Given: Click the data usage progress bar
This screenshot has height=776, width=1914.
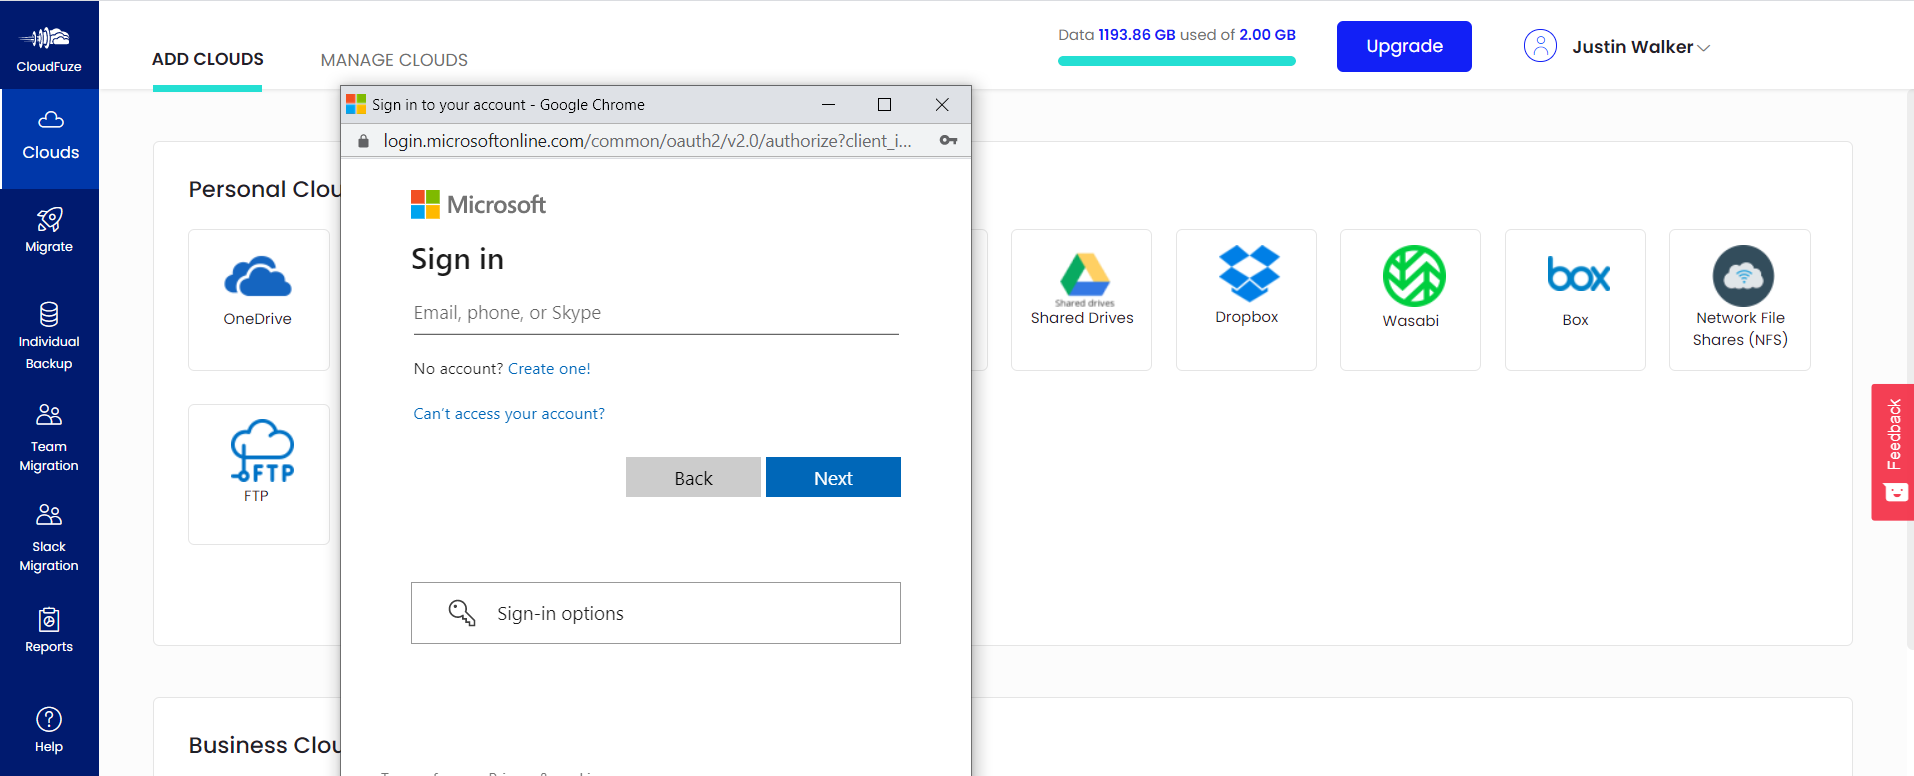Looking at the screenshot, I should click(x=1177, y=61).
